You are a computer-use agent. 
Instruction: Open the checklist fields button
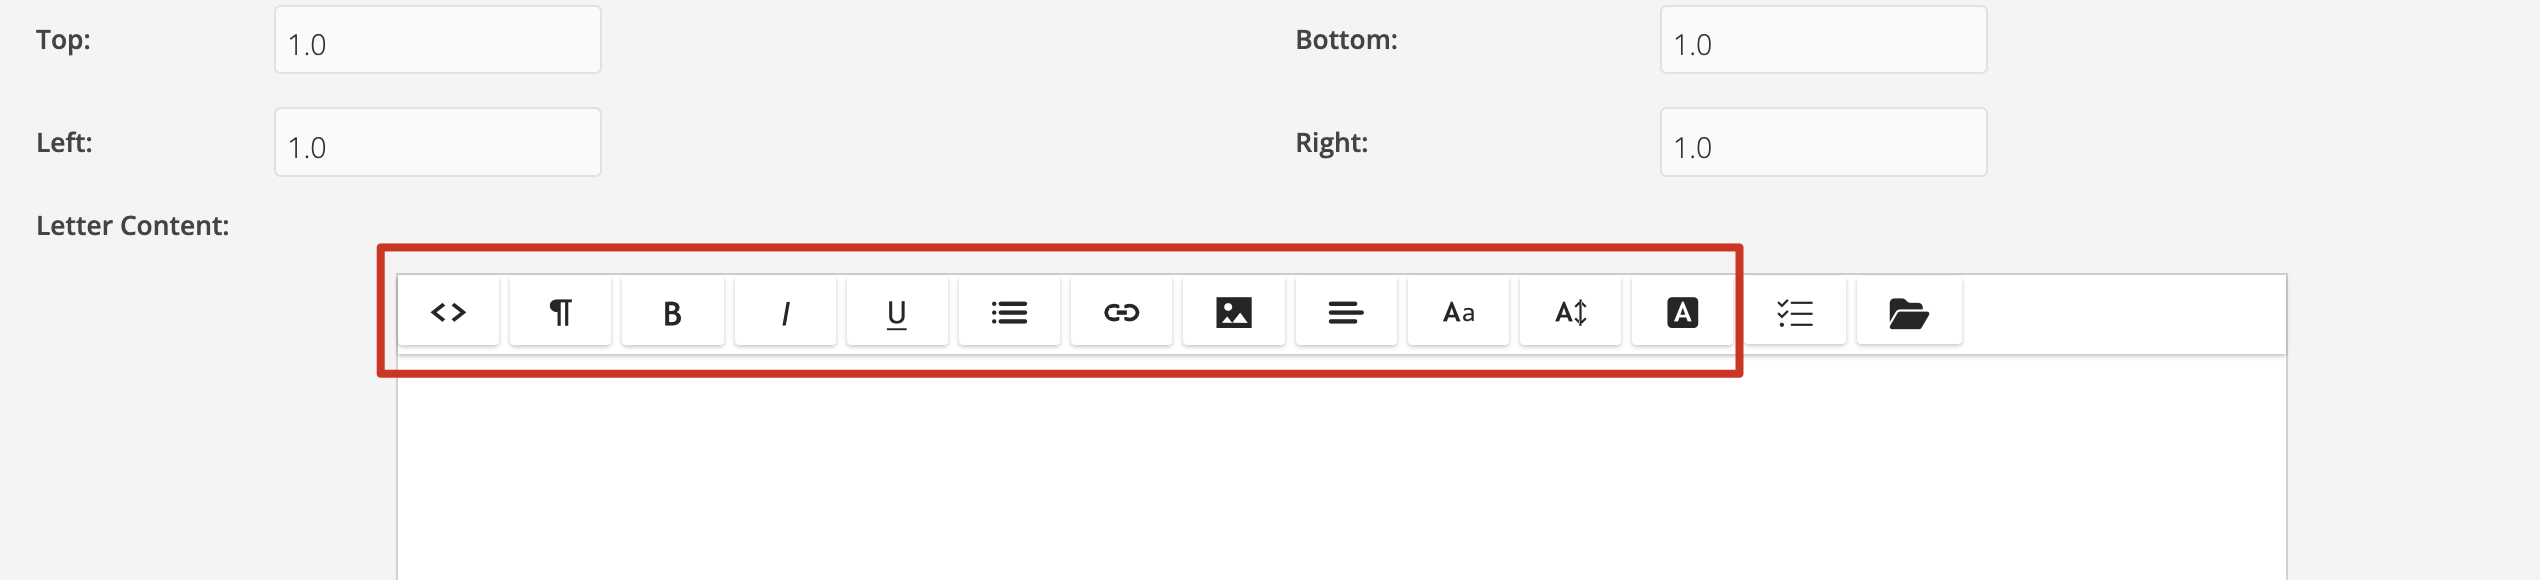(1795, 312)
